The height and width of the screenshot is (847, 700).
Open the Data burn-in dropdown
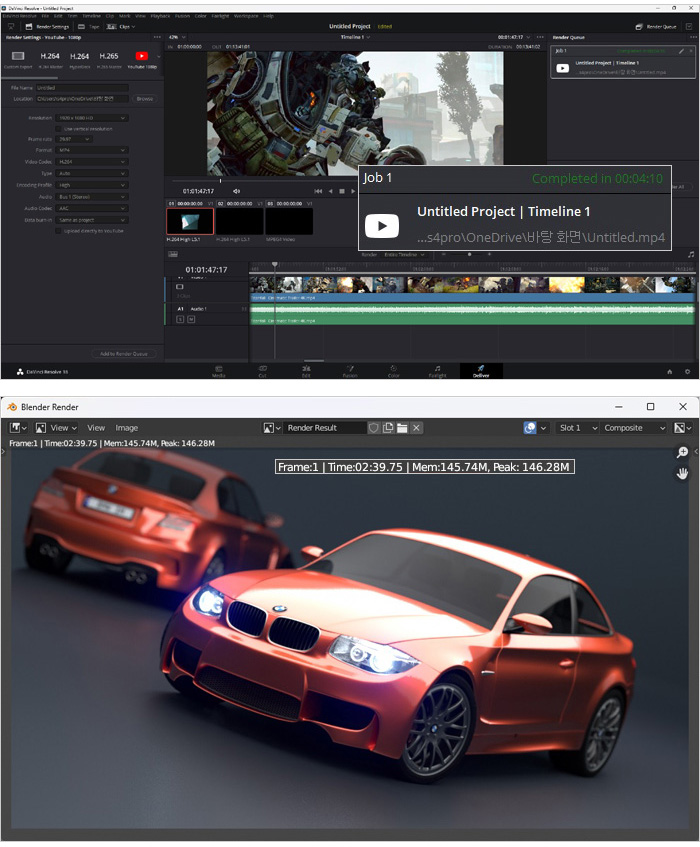(92, 220)
